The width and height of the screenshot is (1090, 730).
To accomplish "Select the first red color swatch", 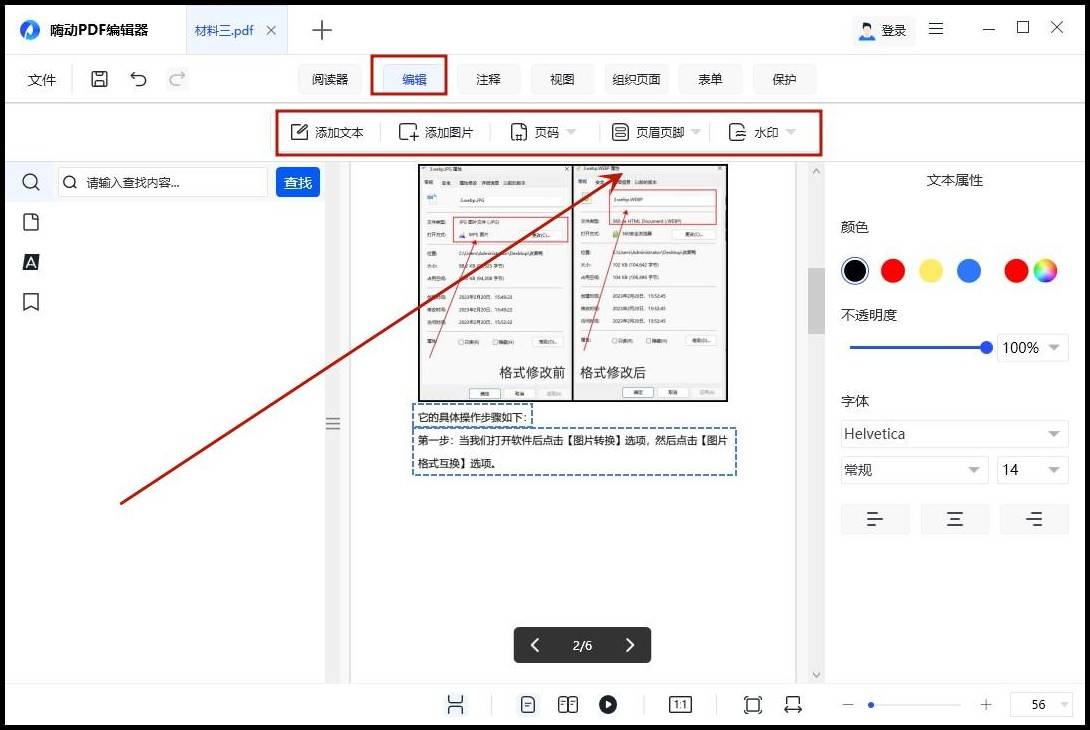I will click(x=893, y=270).
